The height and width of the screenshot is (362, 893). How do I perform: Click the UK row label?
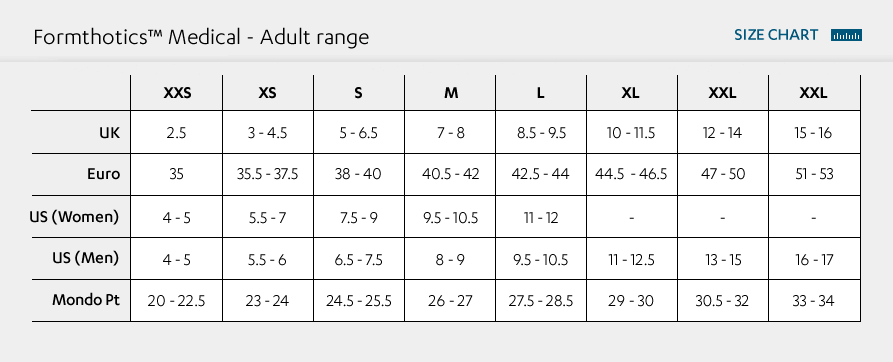[x=109, y=133]
